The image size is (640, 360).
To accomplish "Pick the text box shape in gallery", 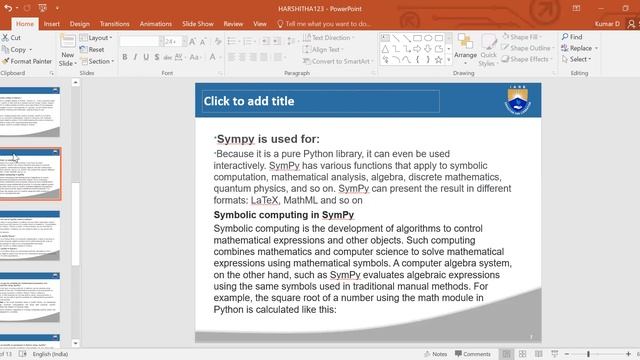I will pyautogui.click(x=385, y=38).
